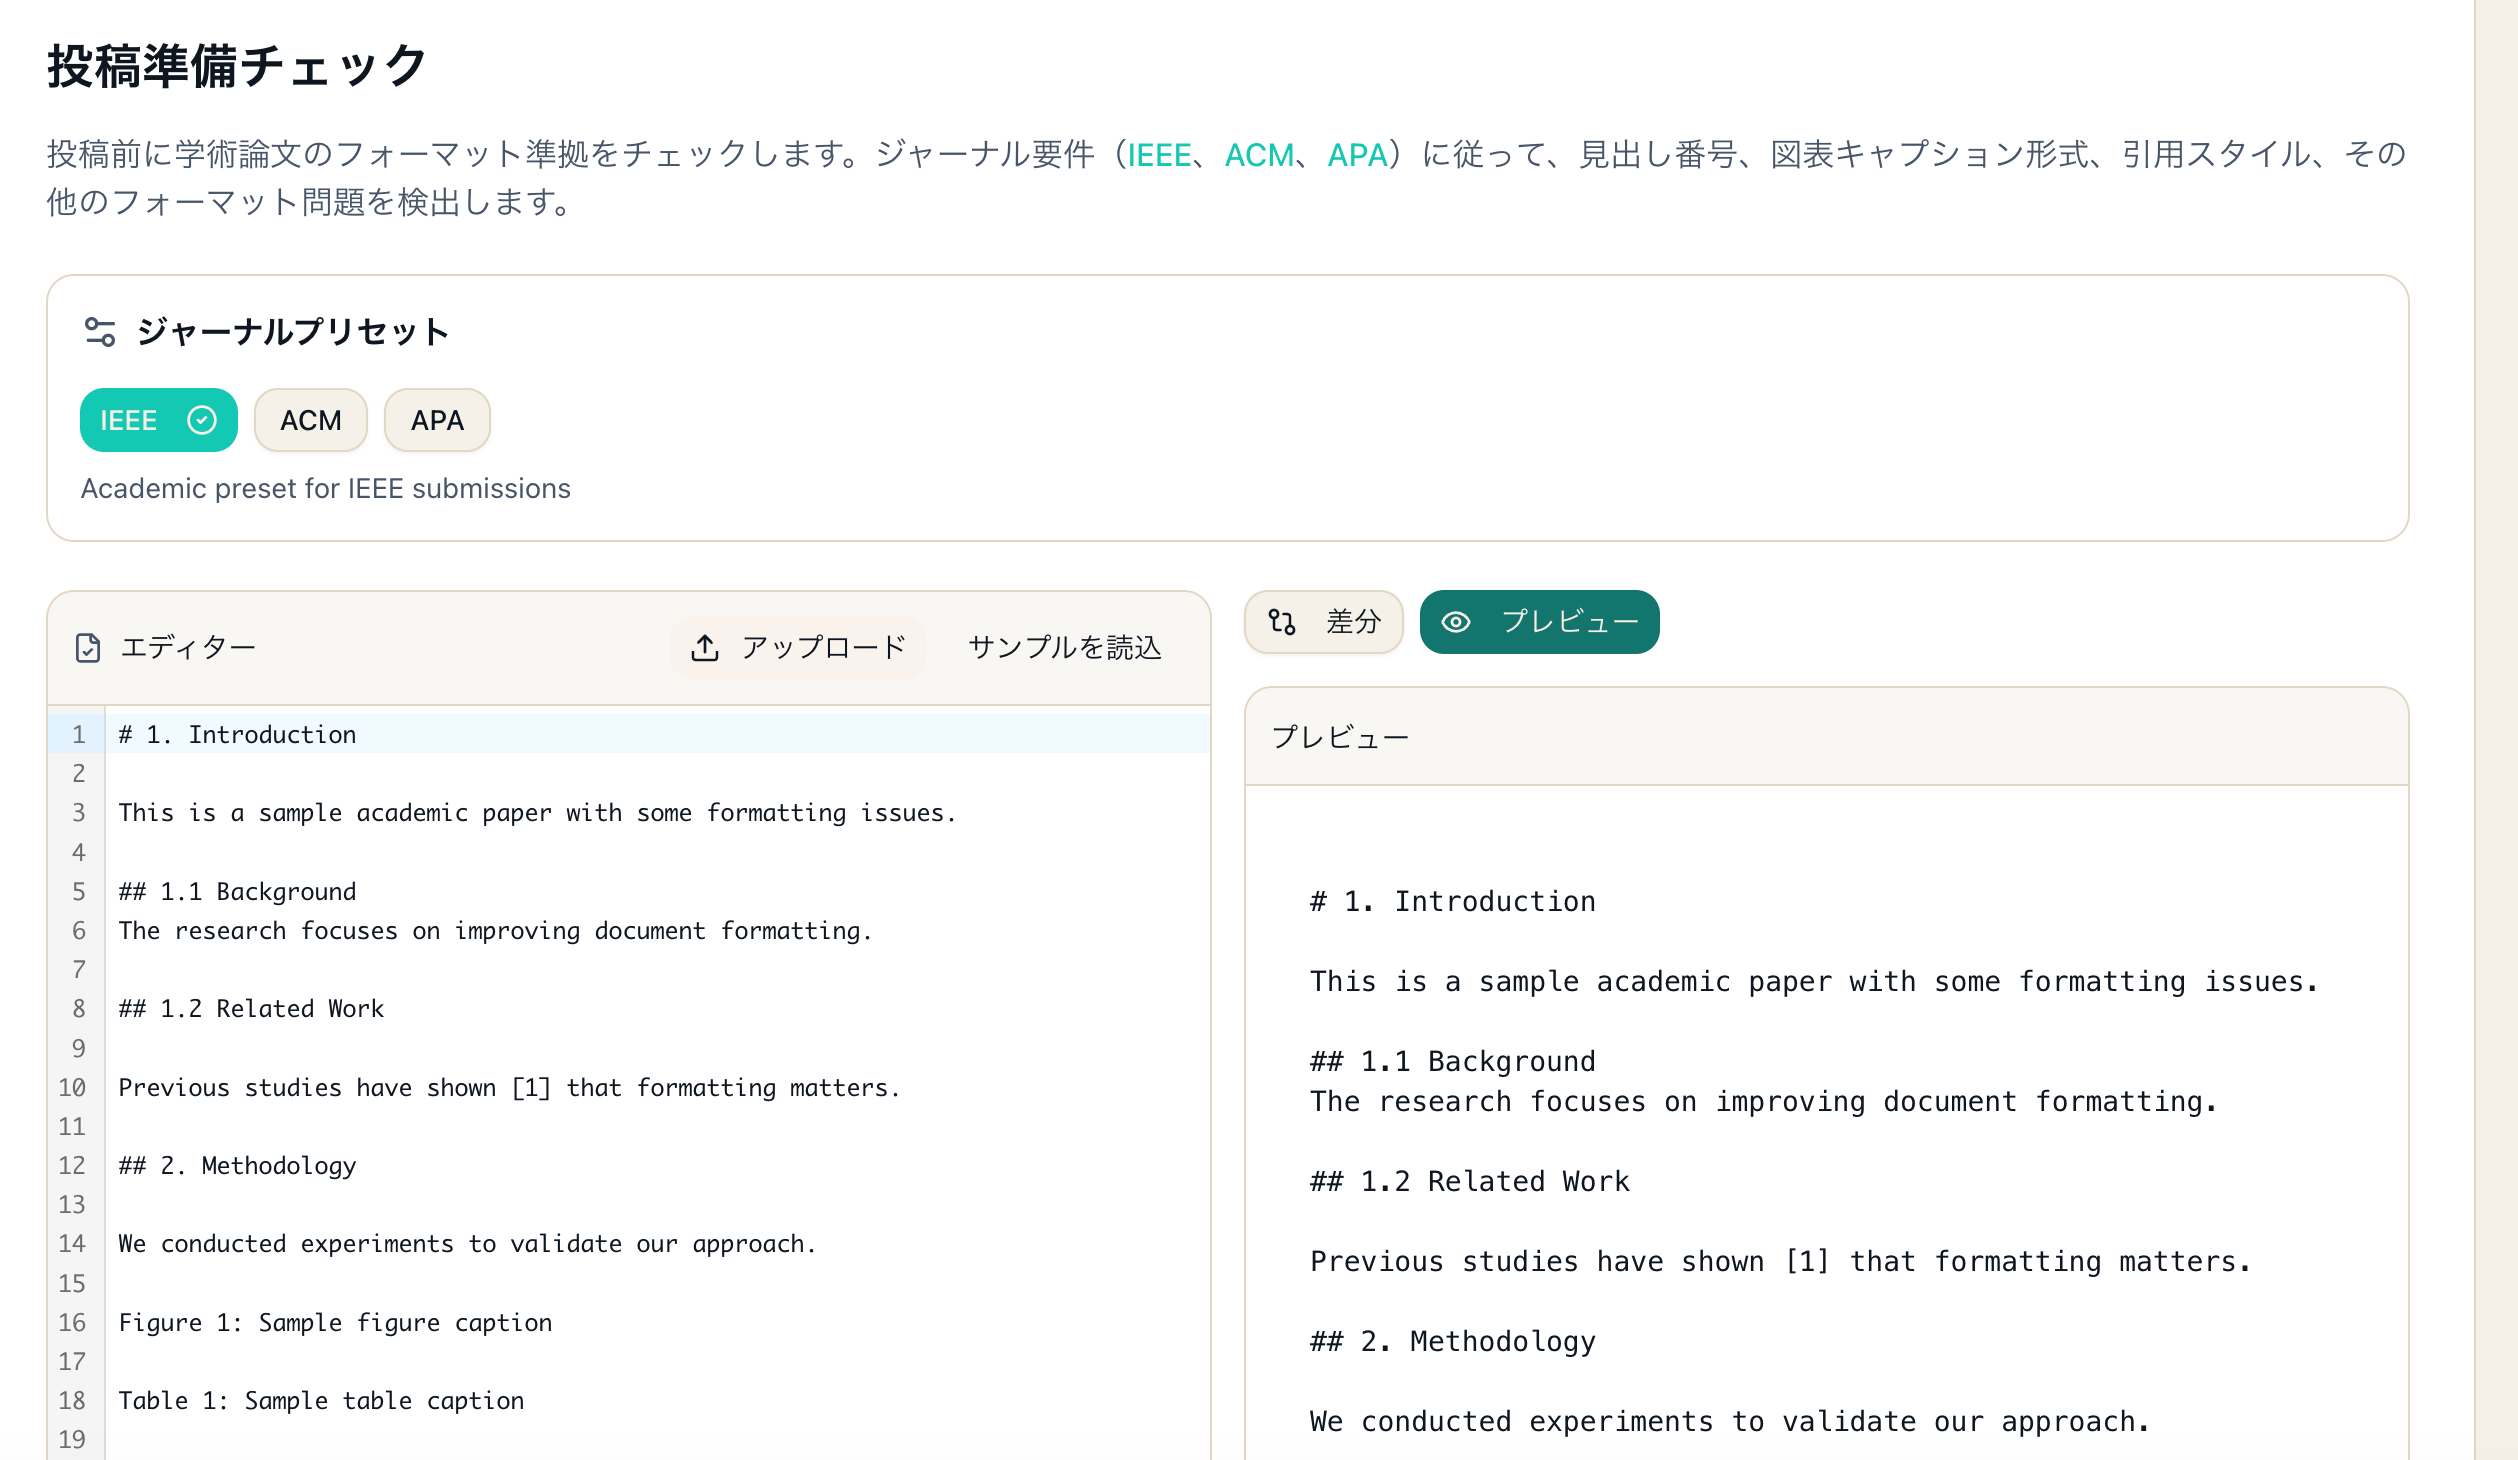Click line number 16 in editor gutter
The image size is (2518, 1460).
(72, 1322)
